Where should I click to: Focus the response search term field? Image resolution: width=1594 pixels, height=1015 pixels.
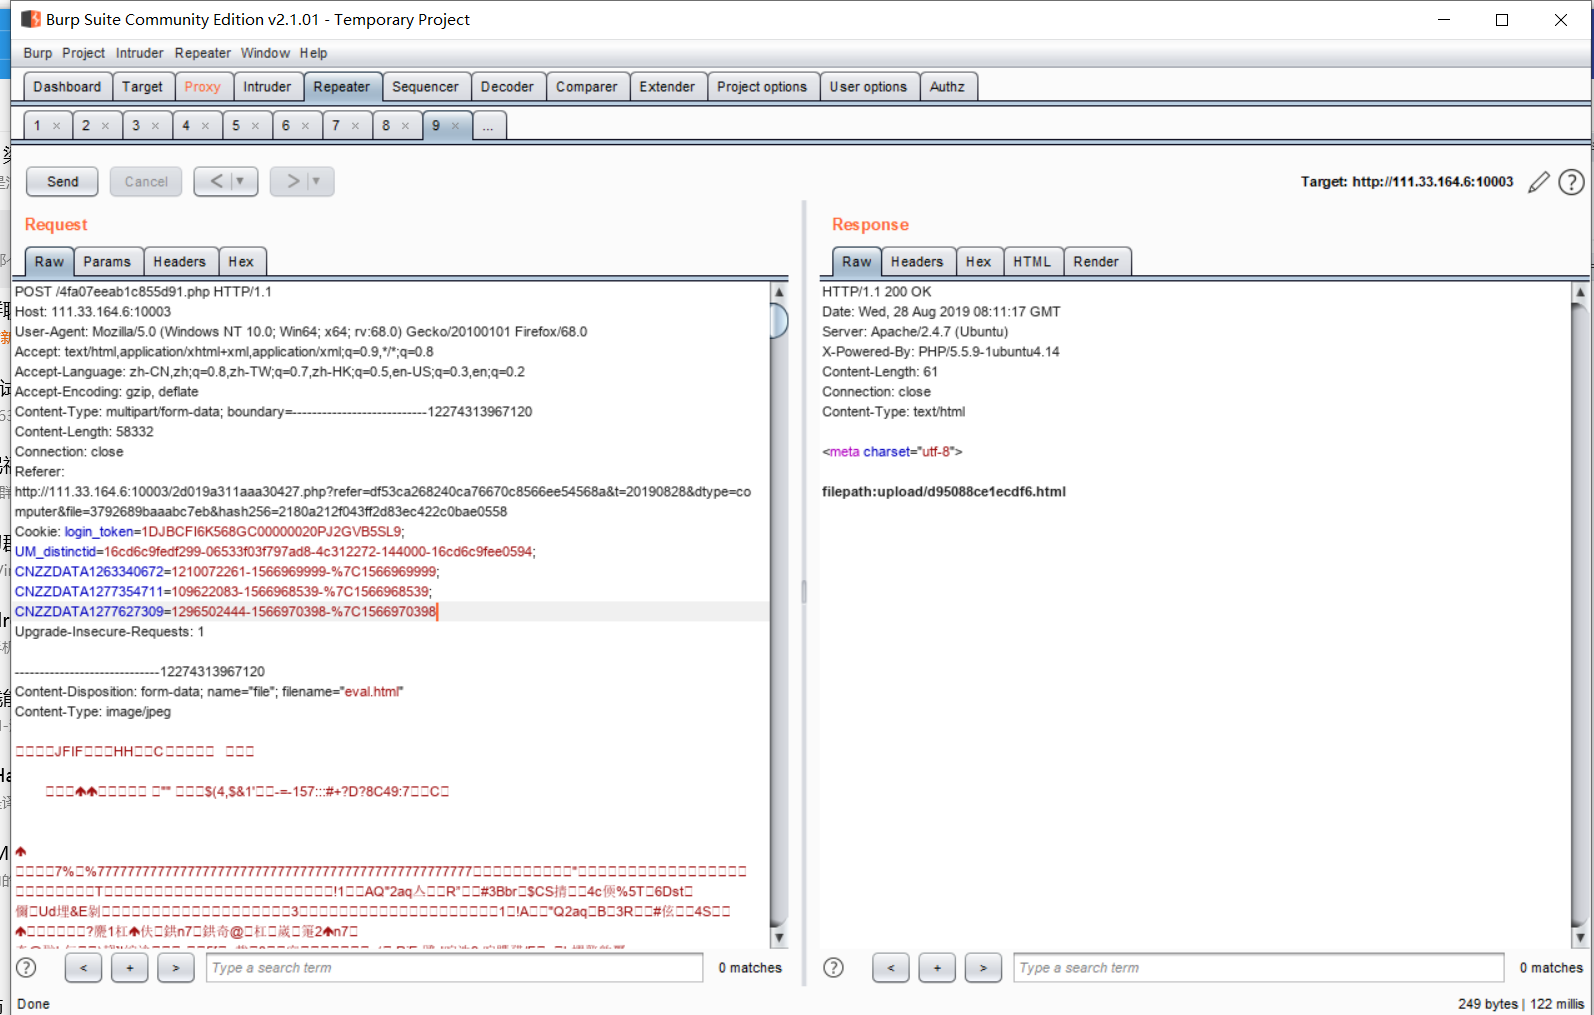pos(1258,967)
